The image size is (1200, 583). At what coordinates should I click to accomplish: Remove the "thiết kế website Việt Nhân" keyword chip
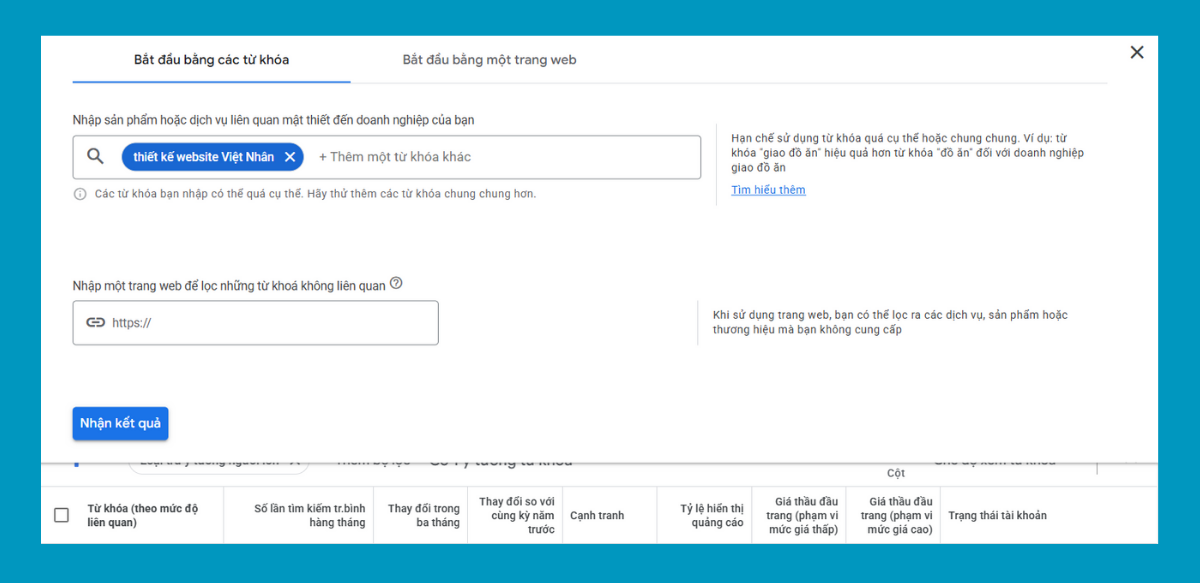coord(290,157)
